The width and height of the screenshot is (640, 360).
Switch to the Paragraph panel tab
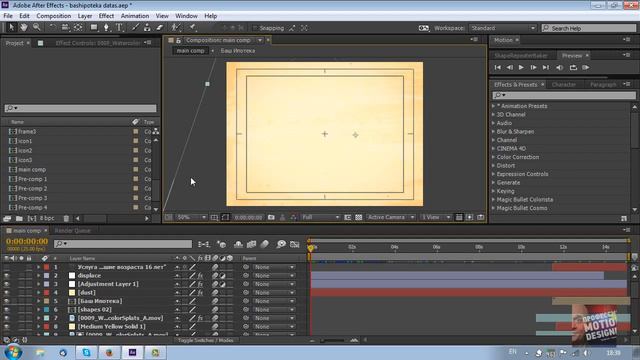(603, 84)
